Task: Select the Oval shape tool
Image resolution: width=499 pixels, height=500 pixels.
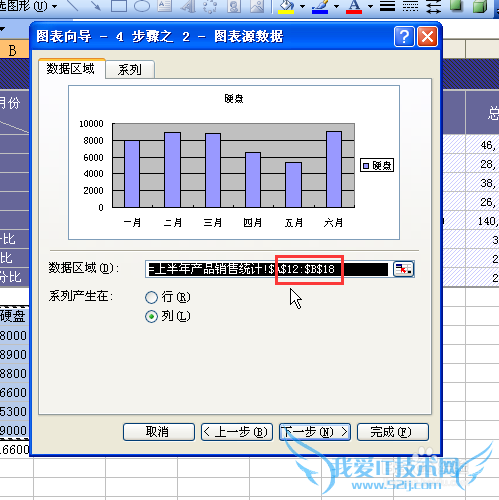Action: pos(142,6)
